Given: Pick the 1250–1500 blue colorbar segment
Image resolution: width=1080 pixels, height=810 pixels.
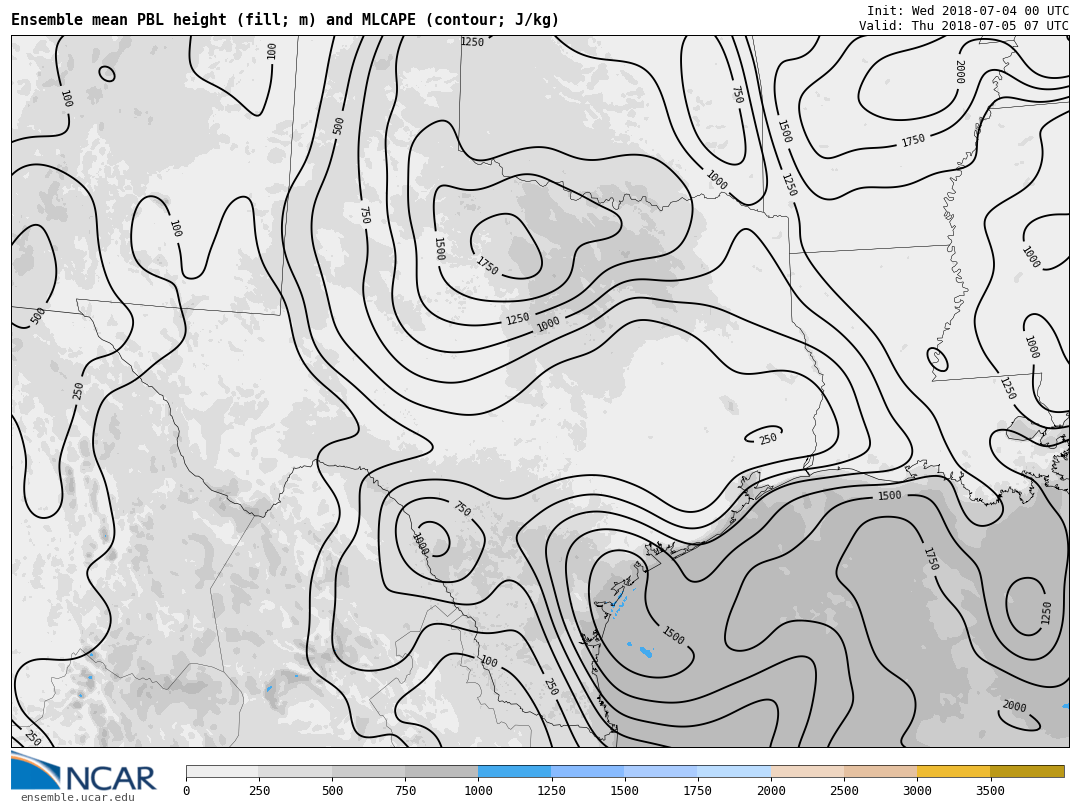Looking at the screenshot, I should 588,771.
